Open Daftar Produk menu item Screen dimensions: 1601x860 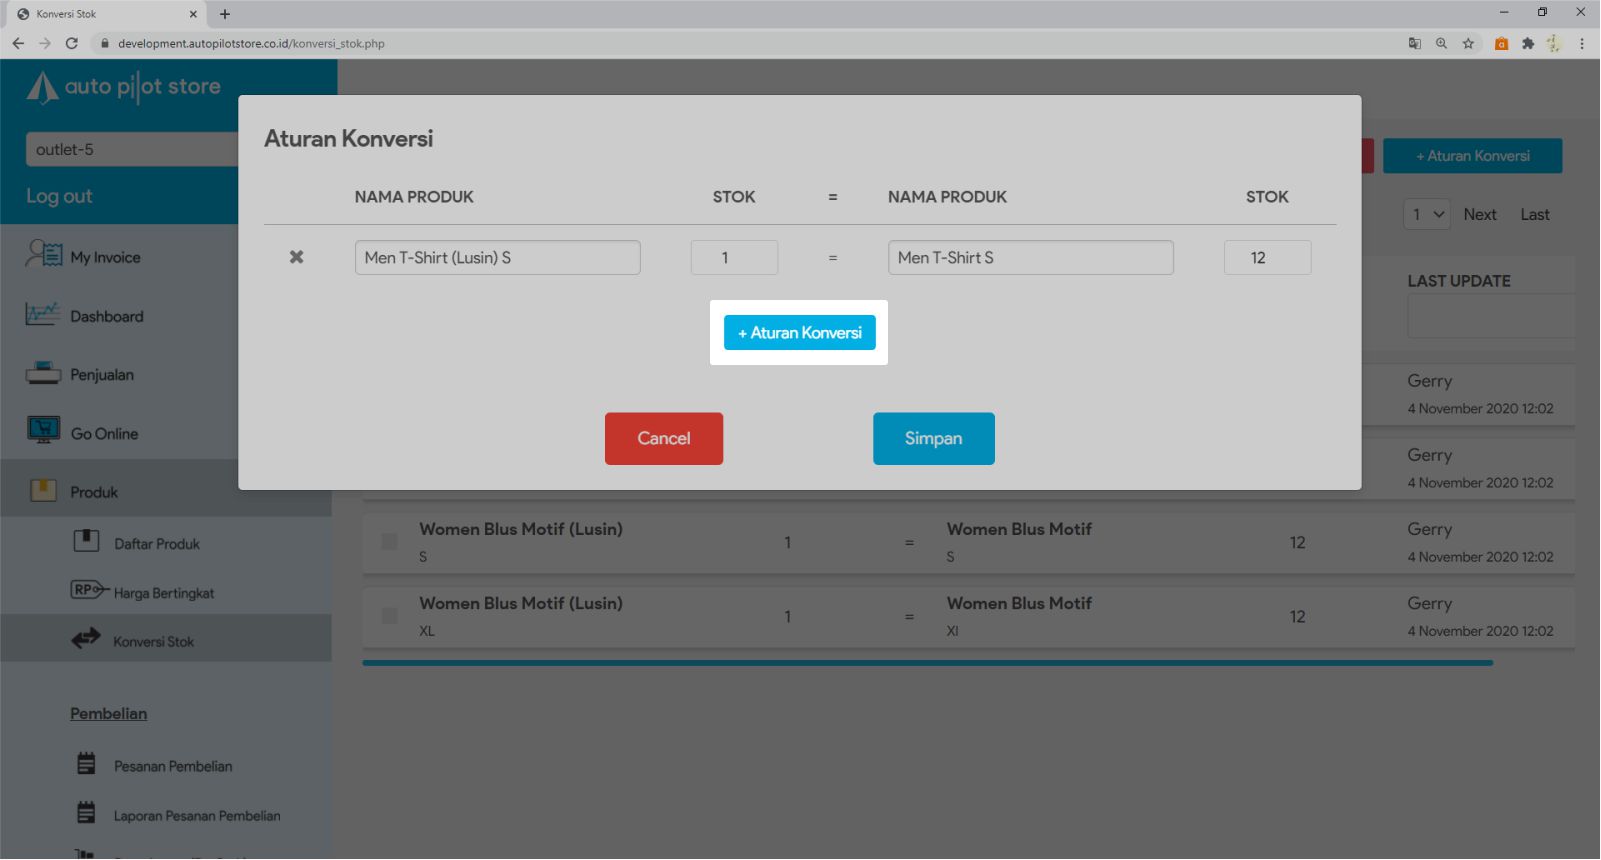pos(157,544)
